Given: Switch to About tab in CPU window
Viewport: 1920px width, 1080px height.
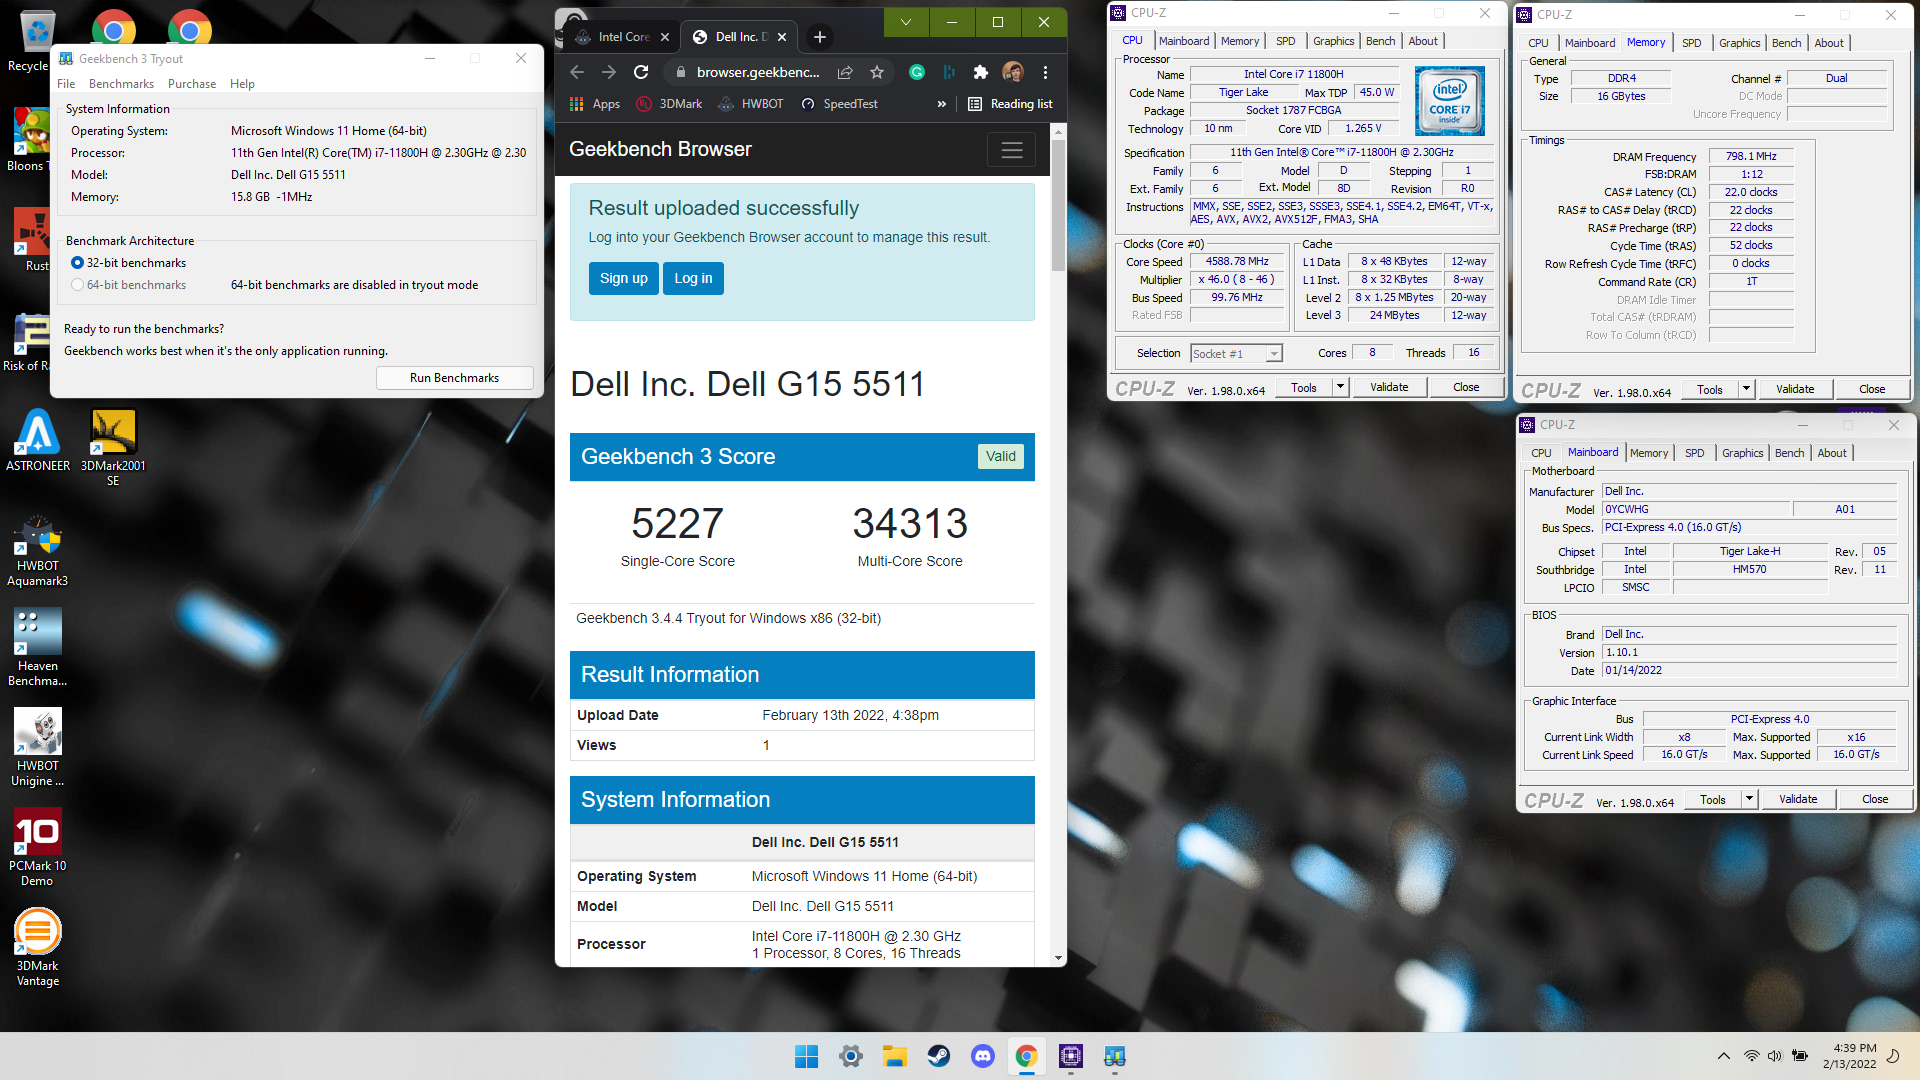Looking at the screenshot, I should pos(1422,41).
